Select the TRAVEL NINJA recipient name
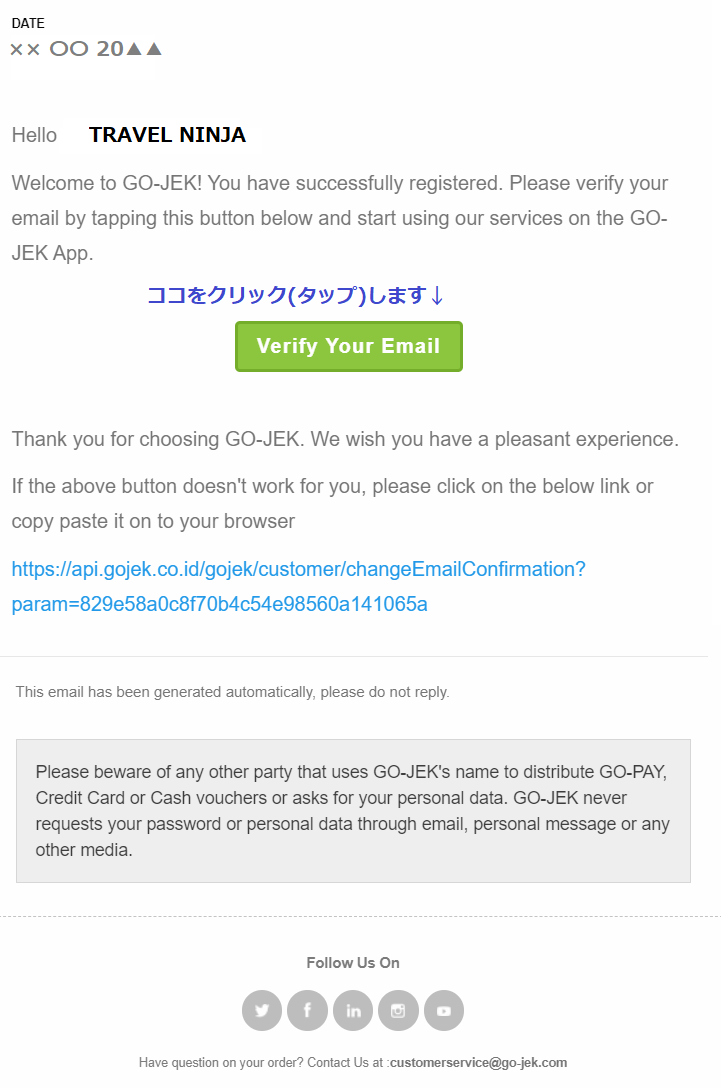Image resolution: width=725 pixels, height=1088 pixels. (167, 135)
